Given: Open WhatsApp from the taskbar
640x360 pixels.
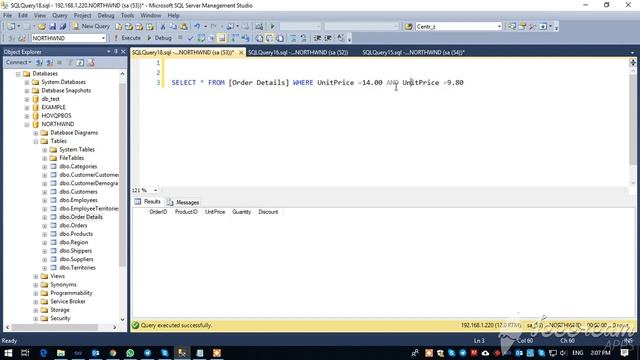Looking at the screenshot, I should pyautogui.click(x=130, y=353).
